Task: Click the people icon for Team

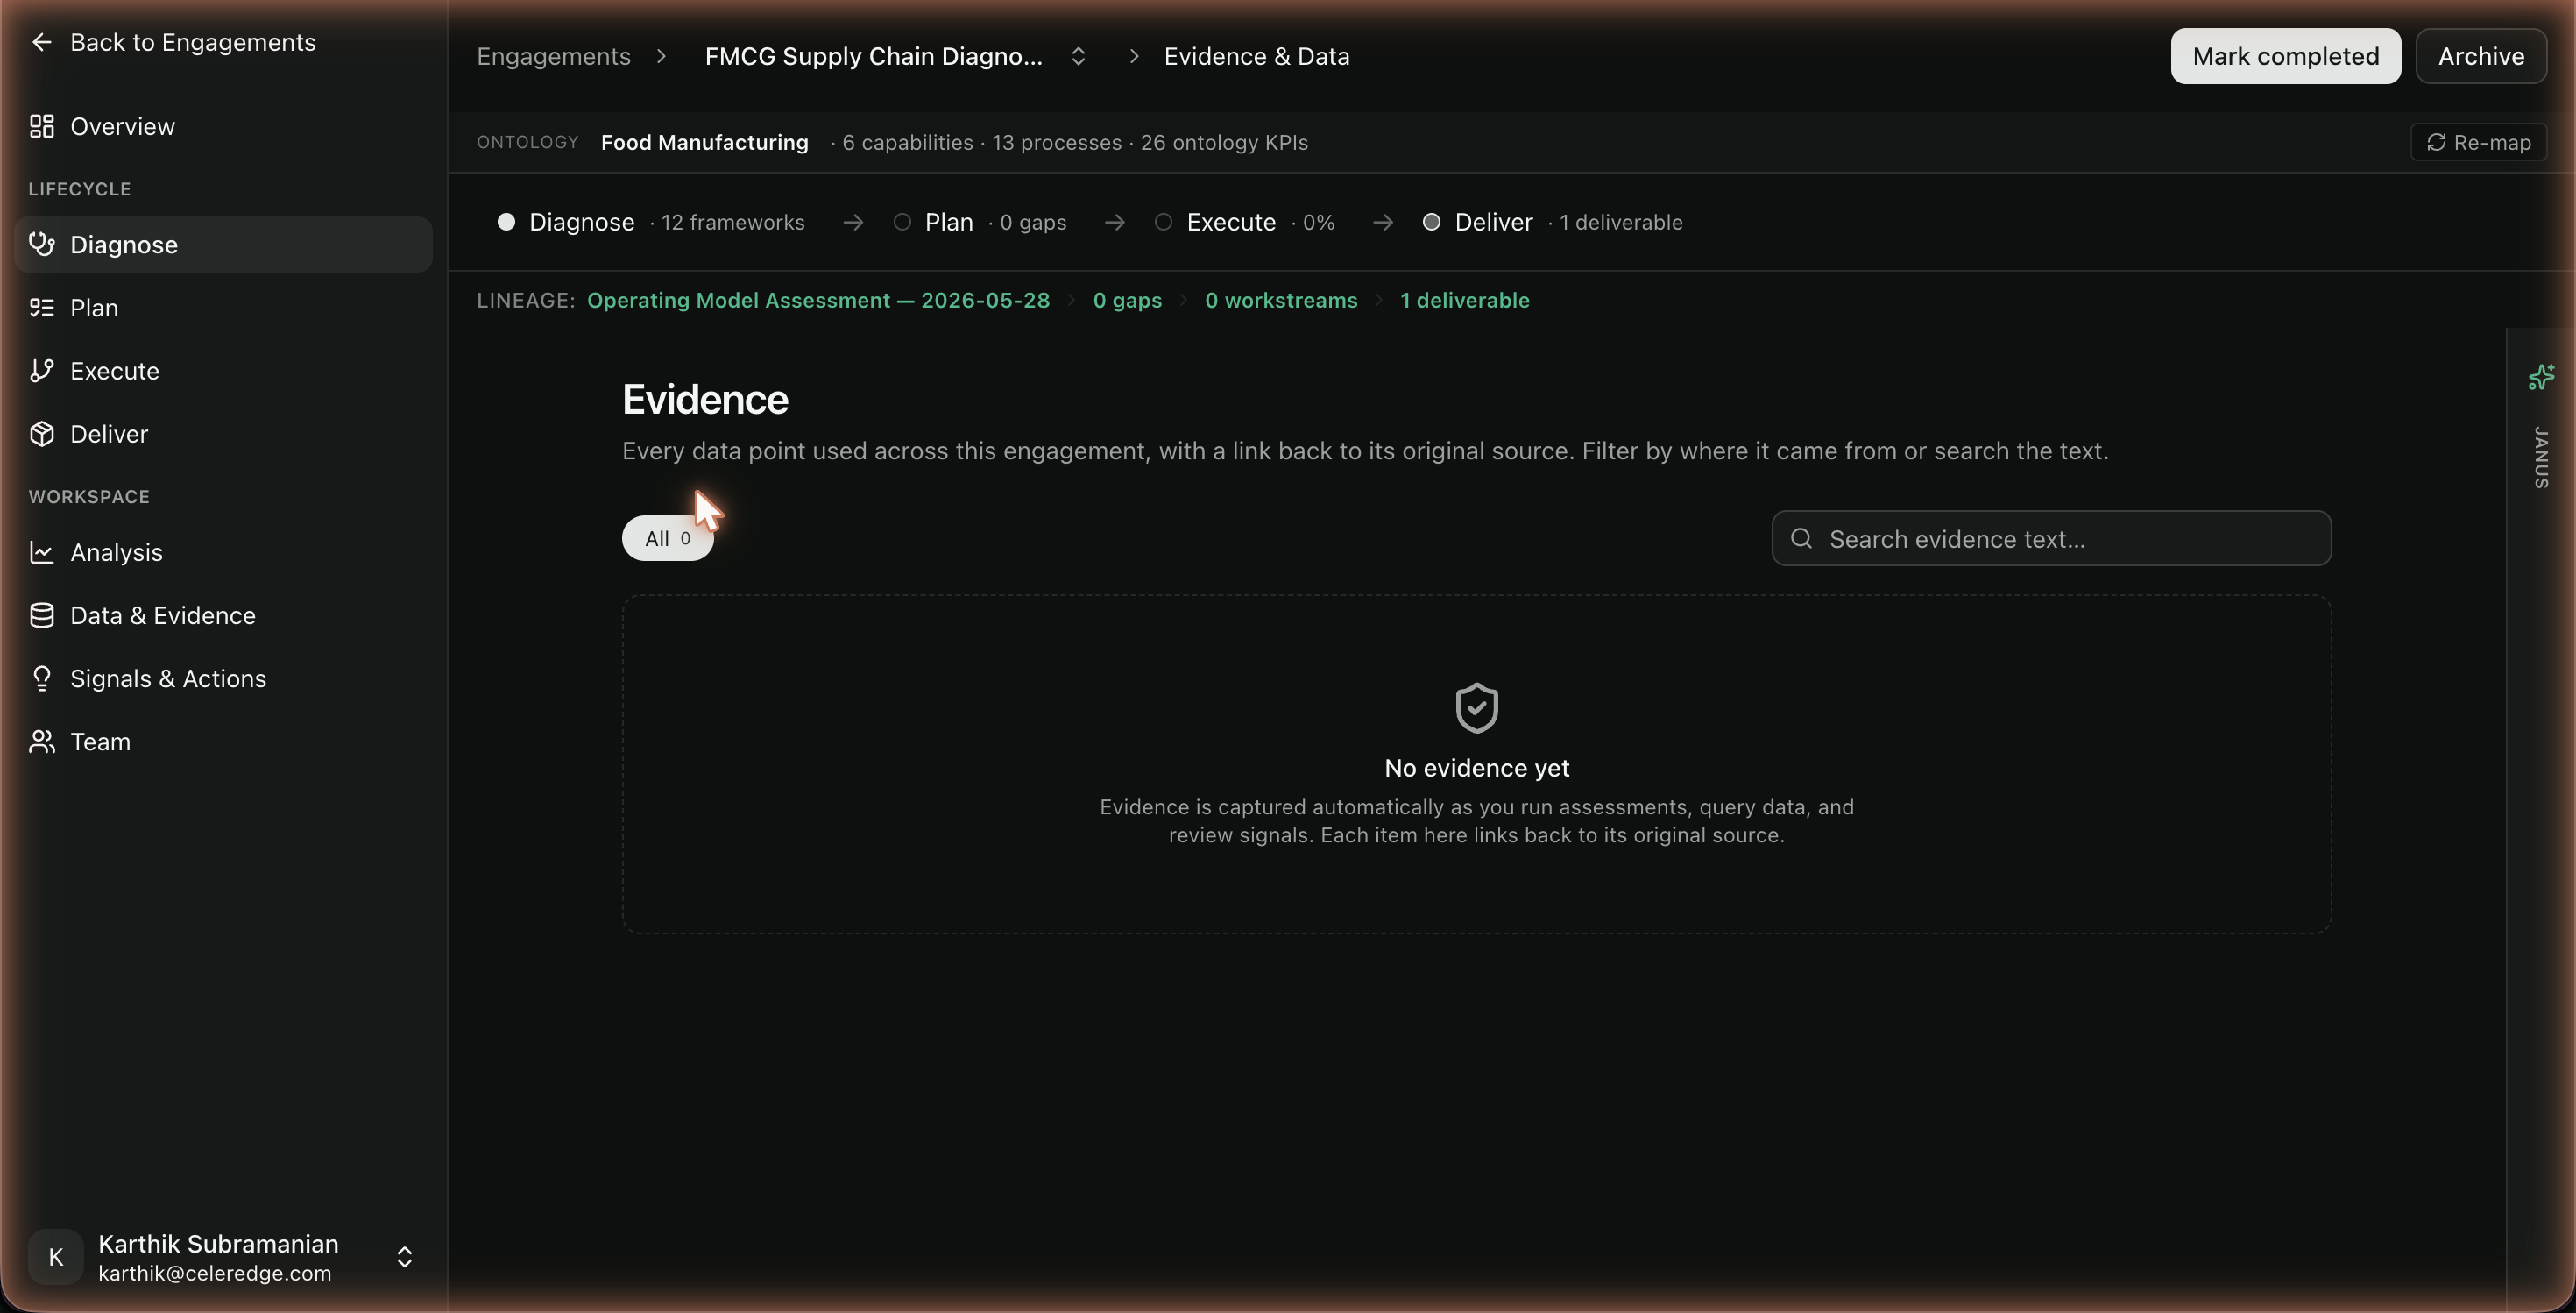Action: pyautogui.click(x=42, y=741)
